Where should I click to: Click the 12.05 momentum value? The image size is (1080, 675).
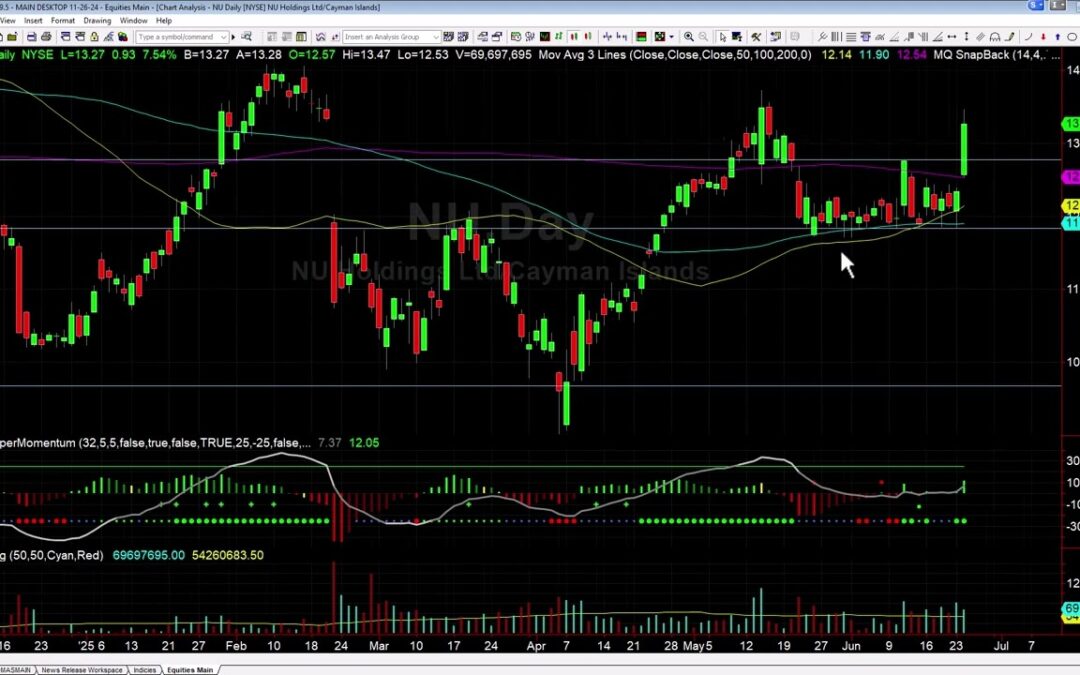[x=364, y=443]
